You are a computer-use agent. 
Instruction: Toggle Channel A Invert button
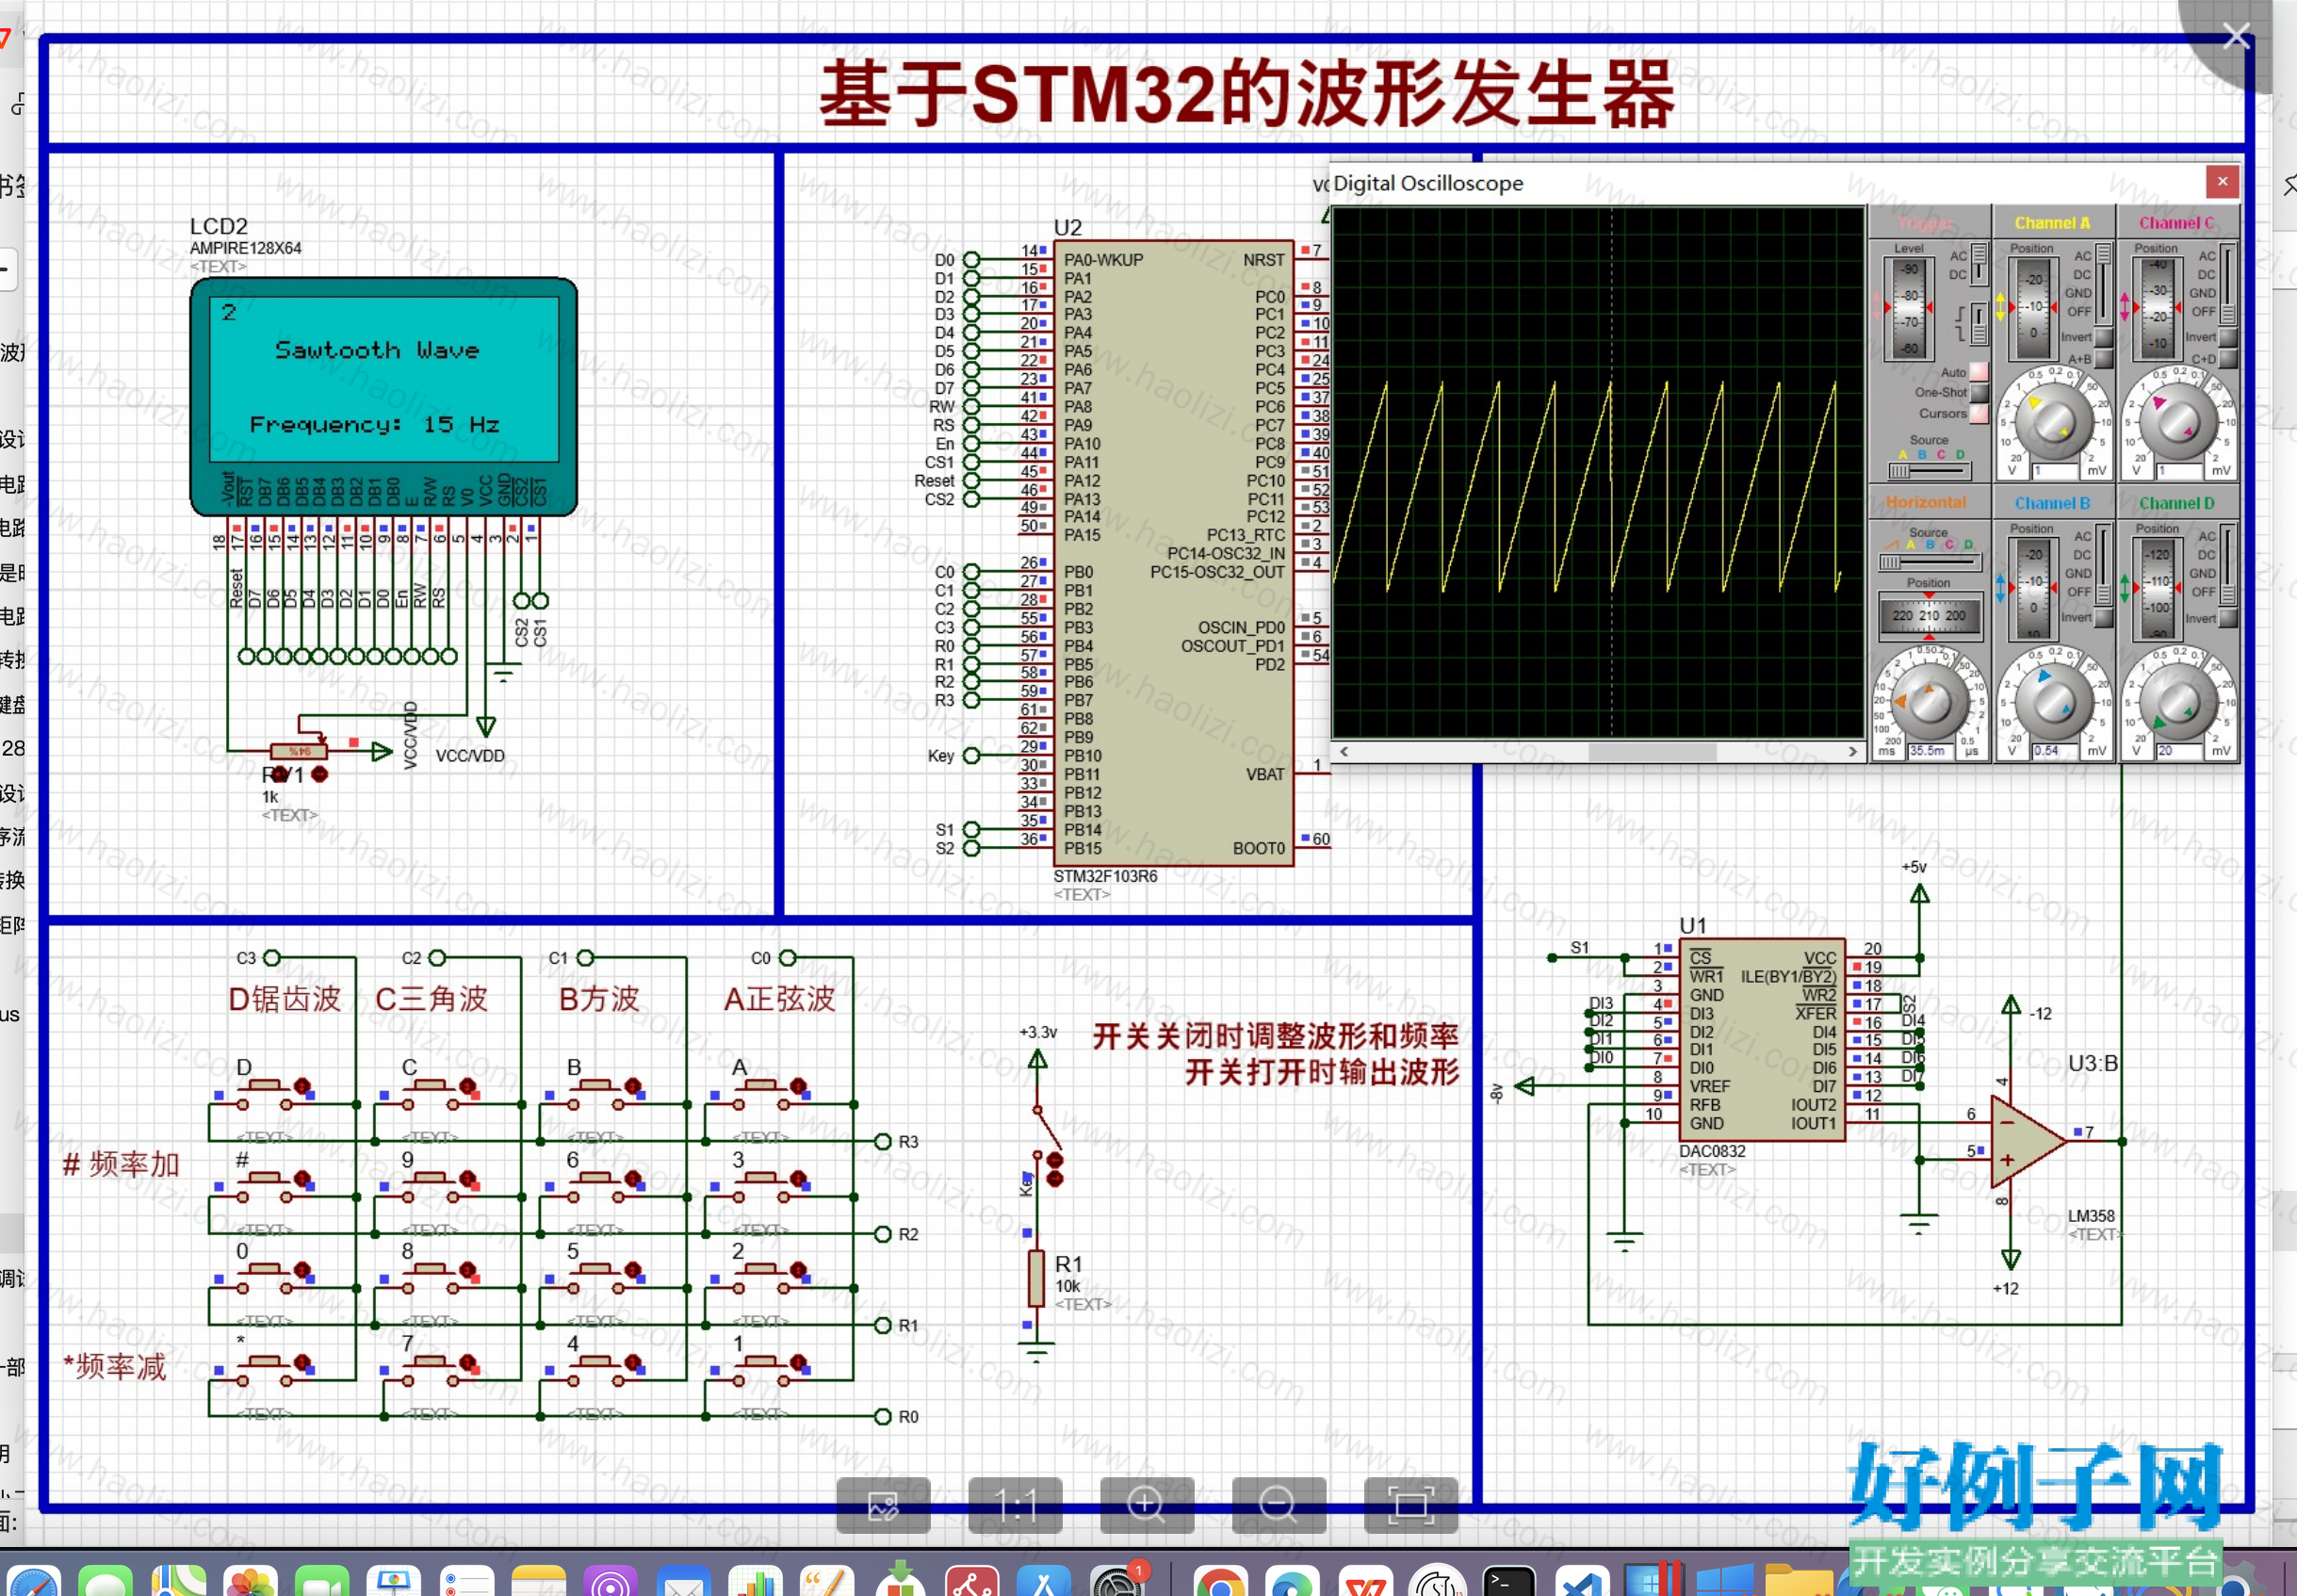click(x=2102, y=337)
